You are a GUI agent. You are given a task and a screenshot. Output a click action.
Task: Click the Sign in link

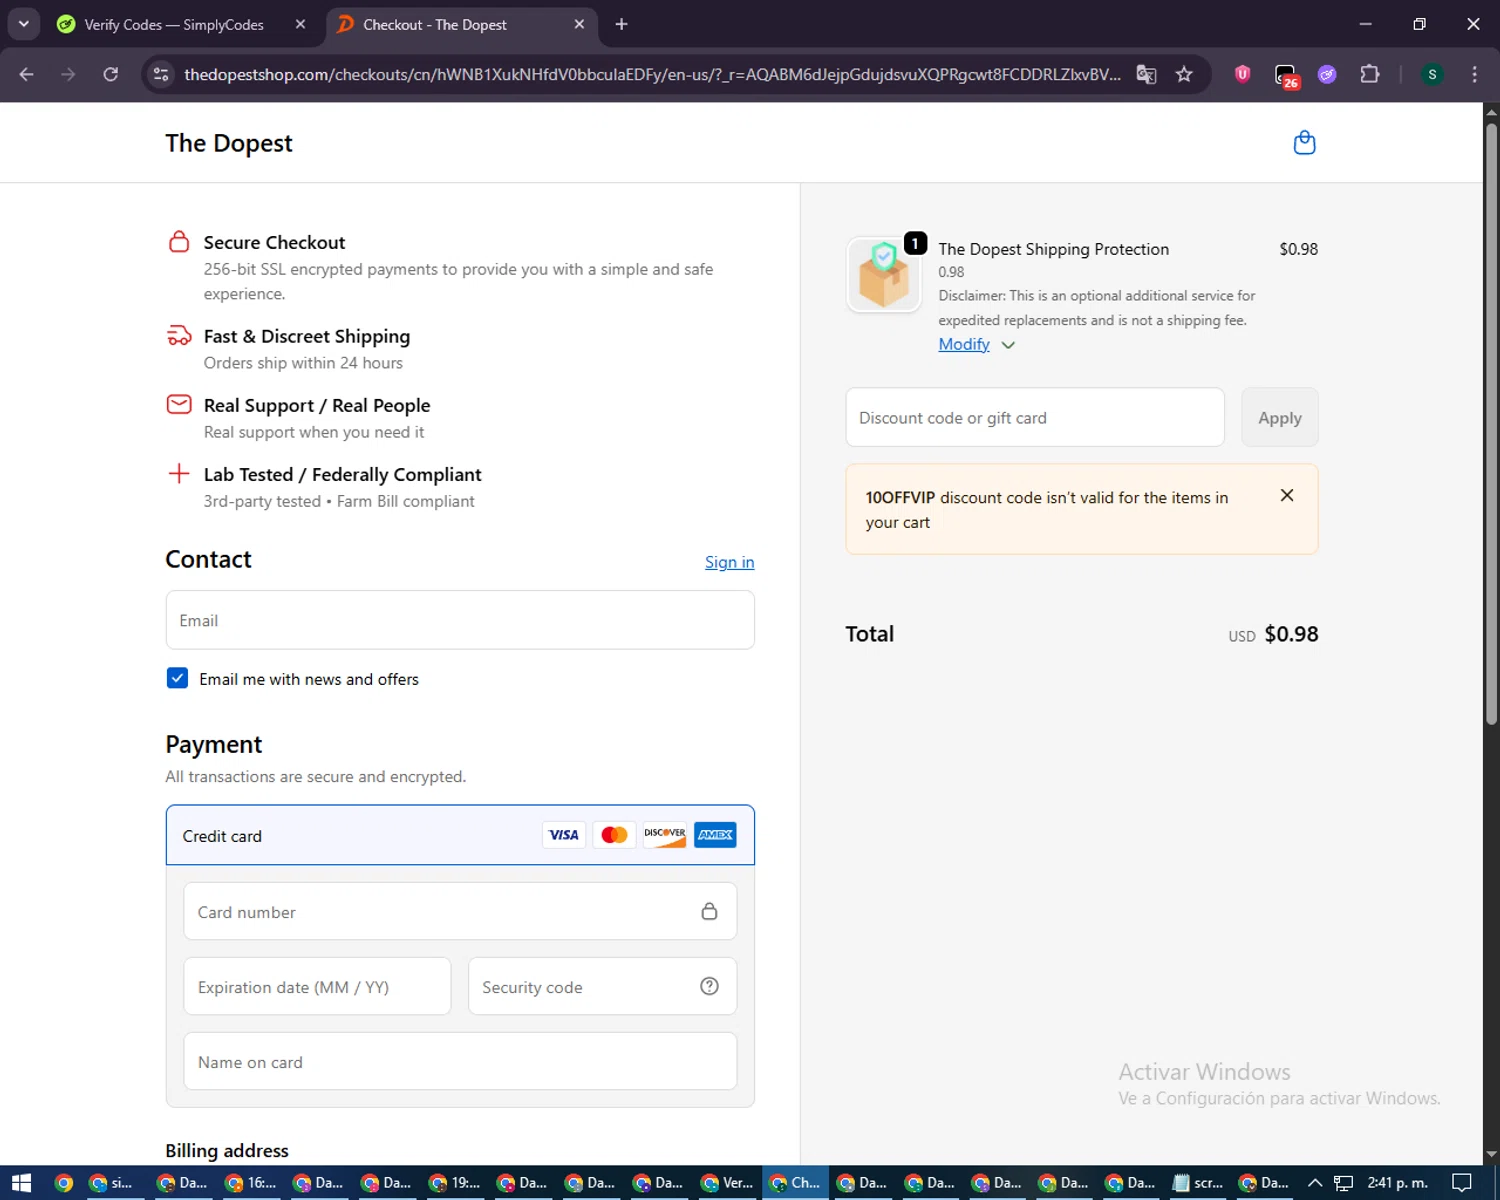[729, 562]
